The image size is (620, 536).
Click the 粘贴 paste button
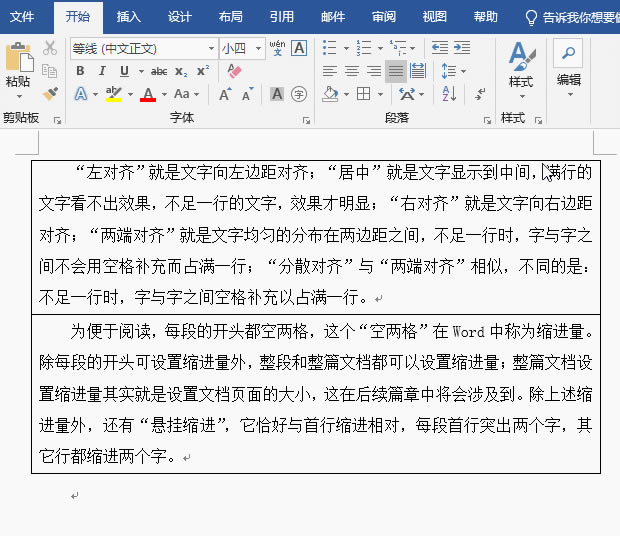pos(18,68)
